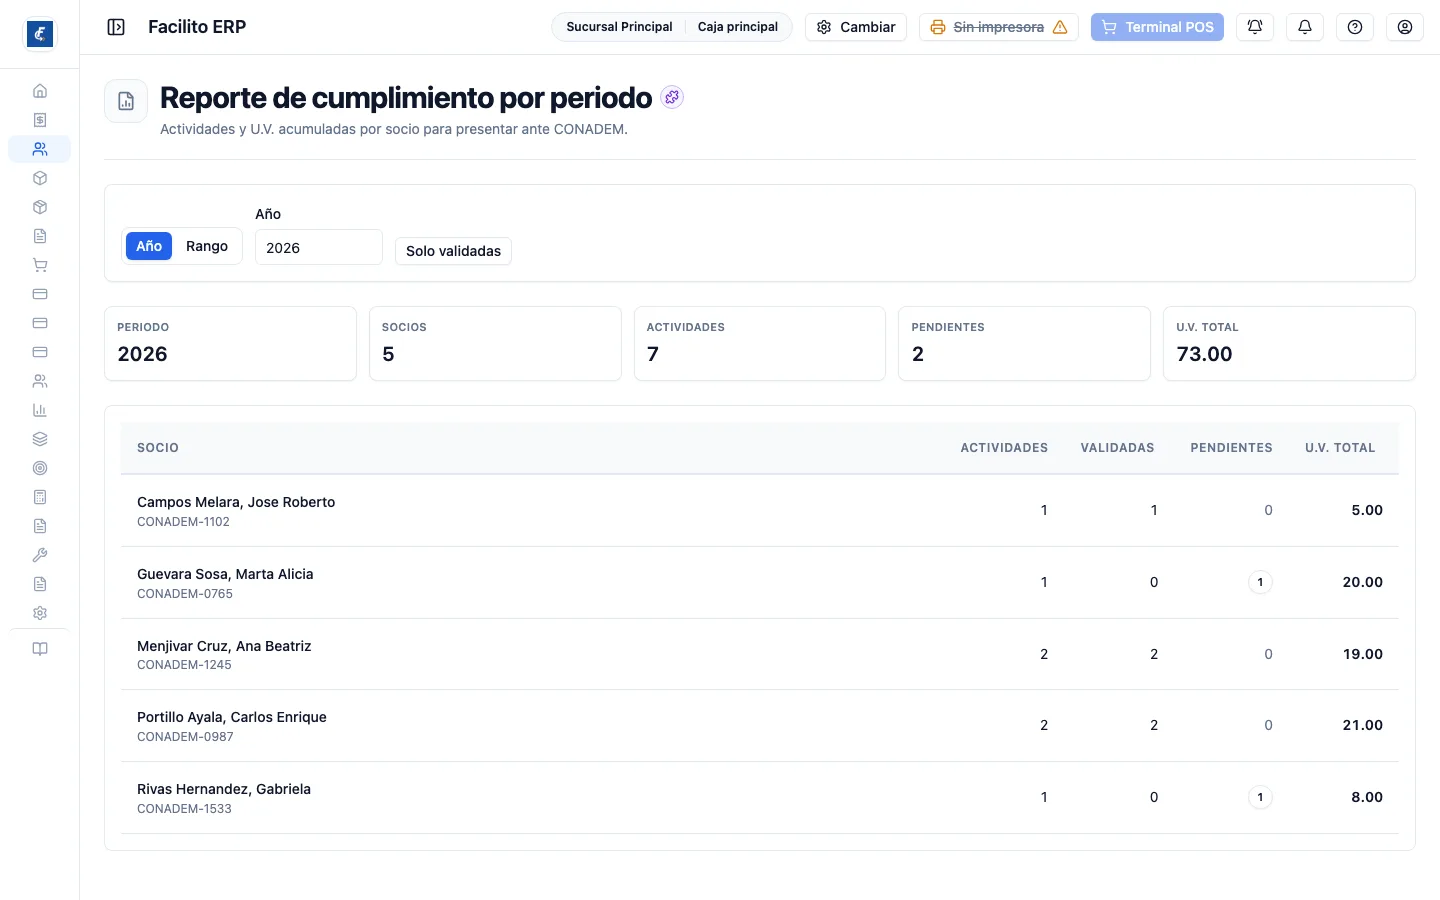This screenshot has width=1440, height=900.
Task: Open the help question mark icon
Action: coord(1355,27)
